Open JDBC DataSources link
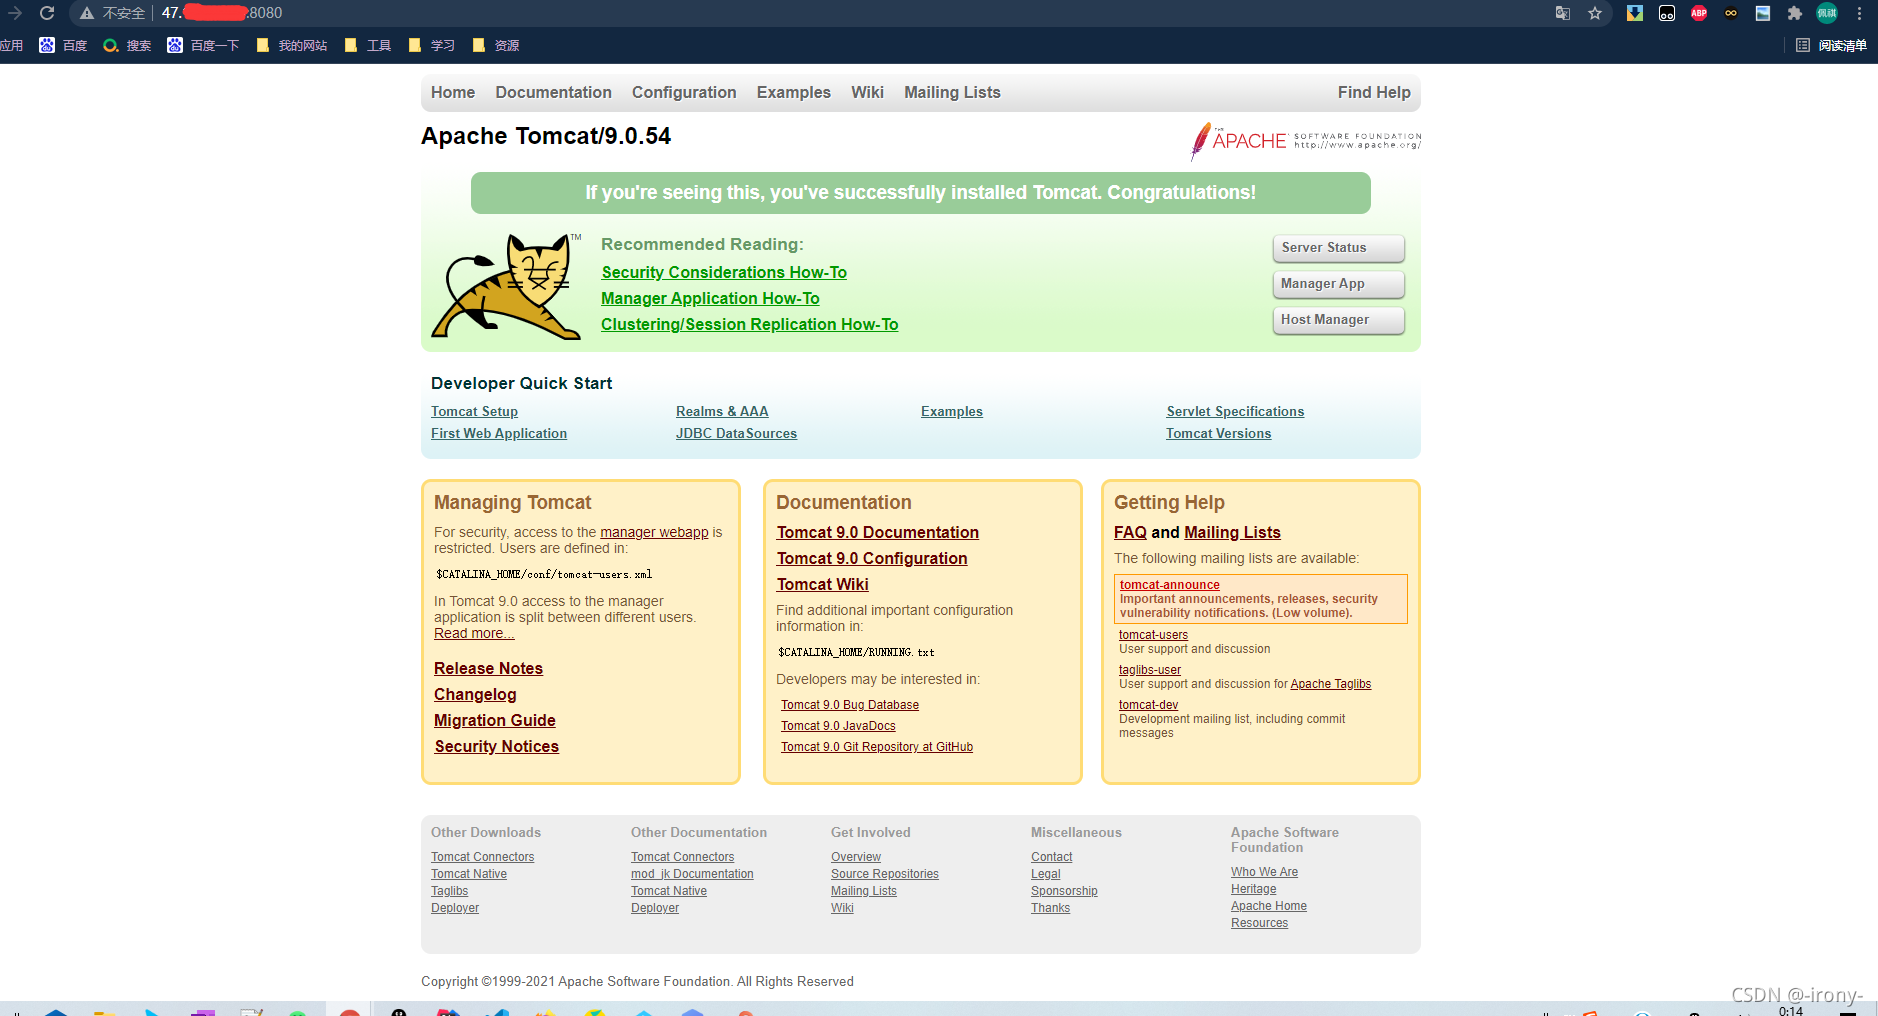1878x1016 pixels. [x=736, y=433]
